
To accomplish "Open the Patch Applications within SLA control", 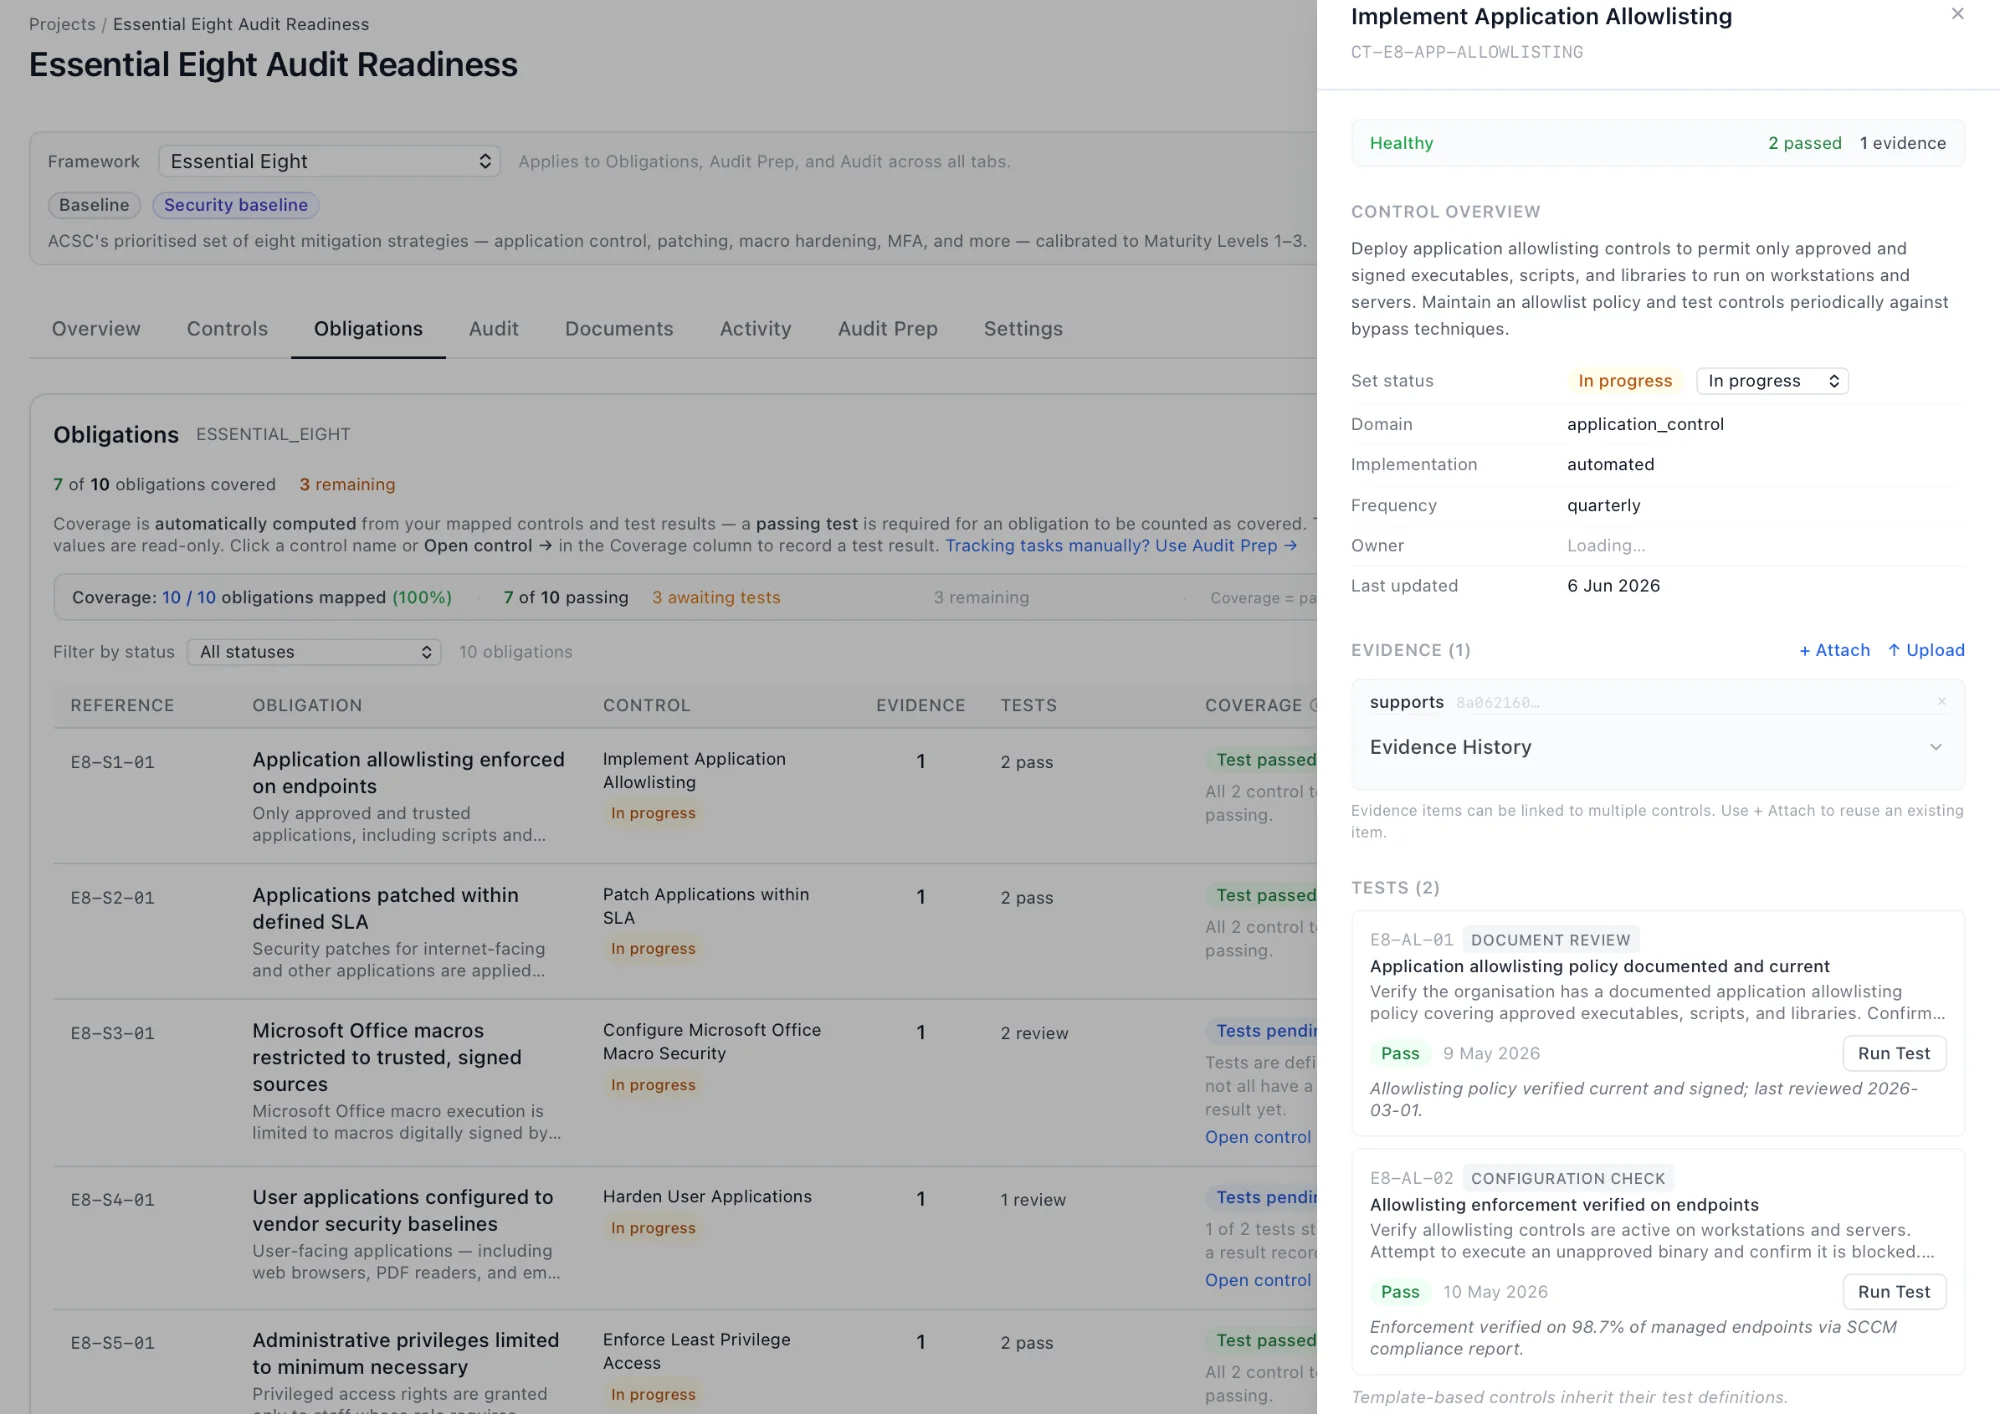I will click(x=706, y=906).
